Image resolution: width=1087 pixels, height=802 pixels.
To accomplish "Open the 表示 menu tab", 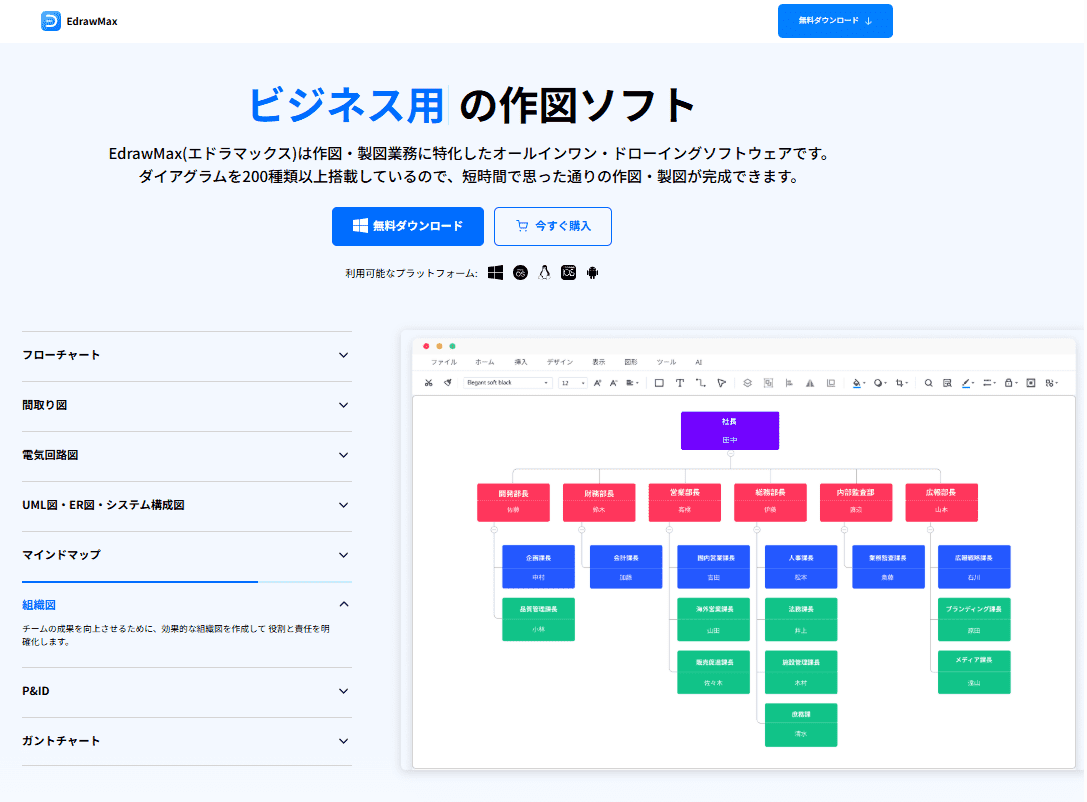I will point(598,362).
